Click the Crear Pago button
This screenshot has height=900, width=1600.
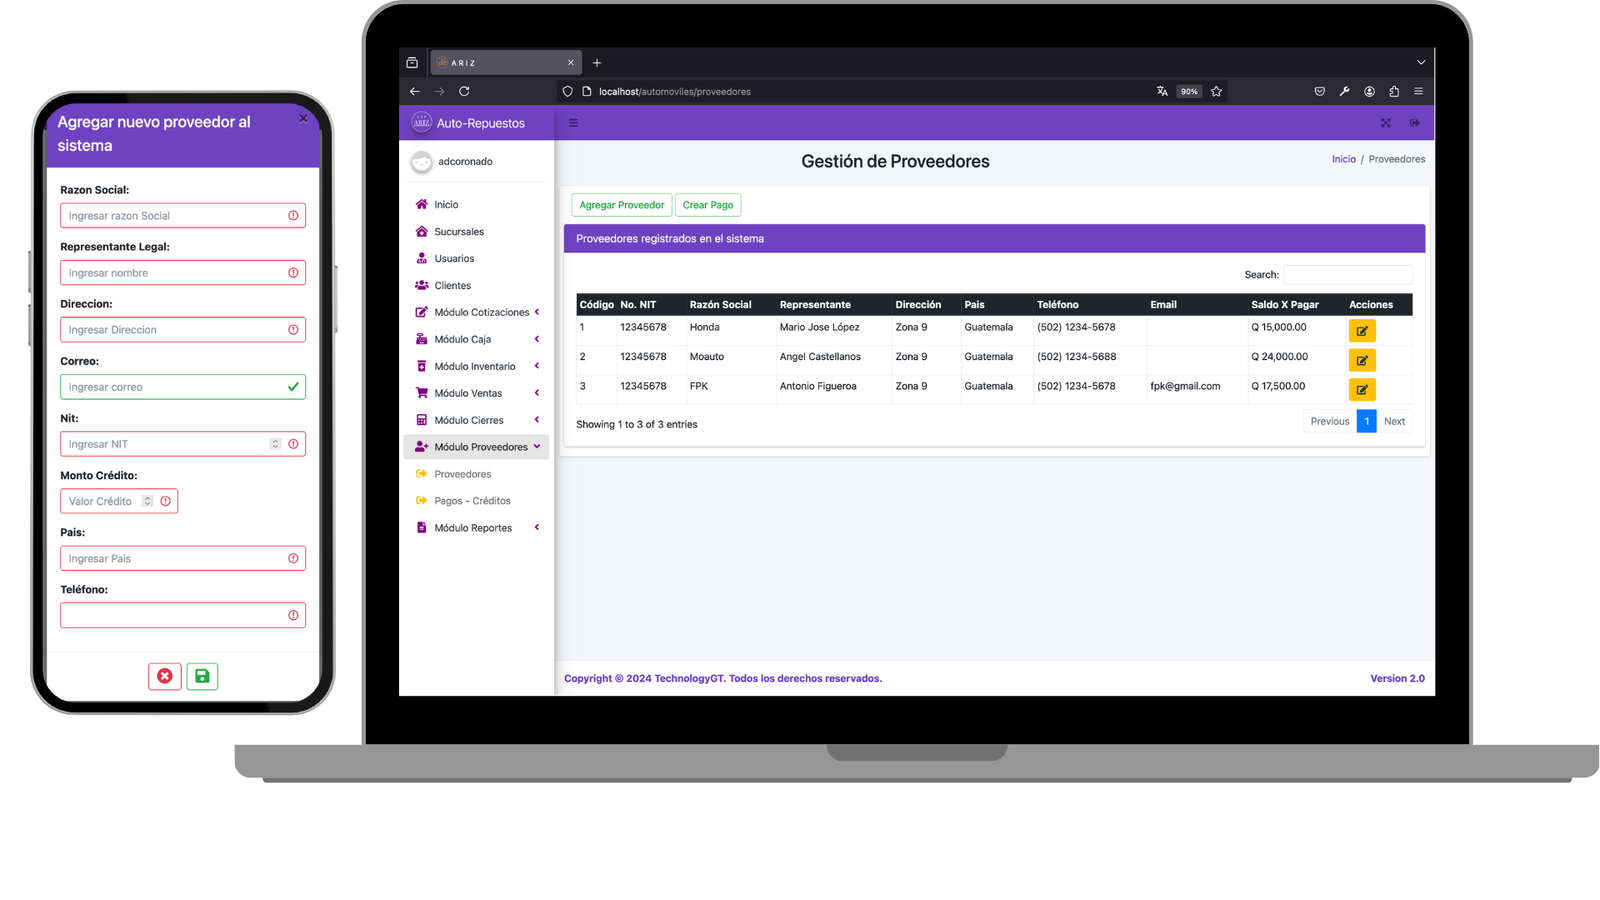click(707, 205)
